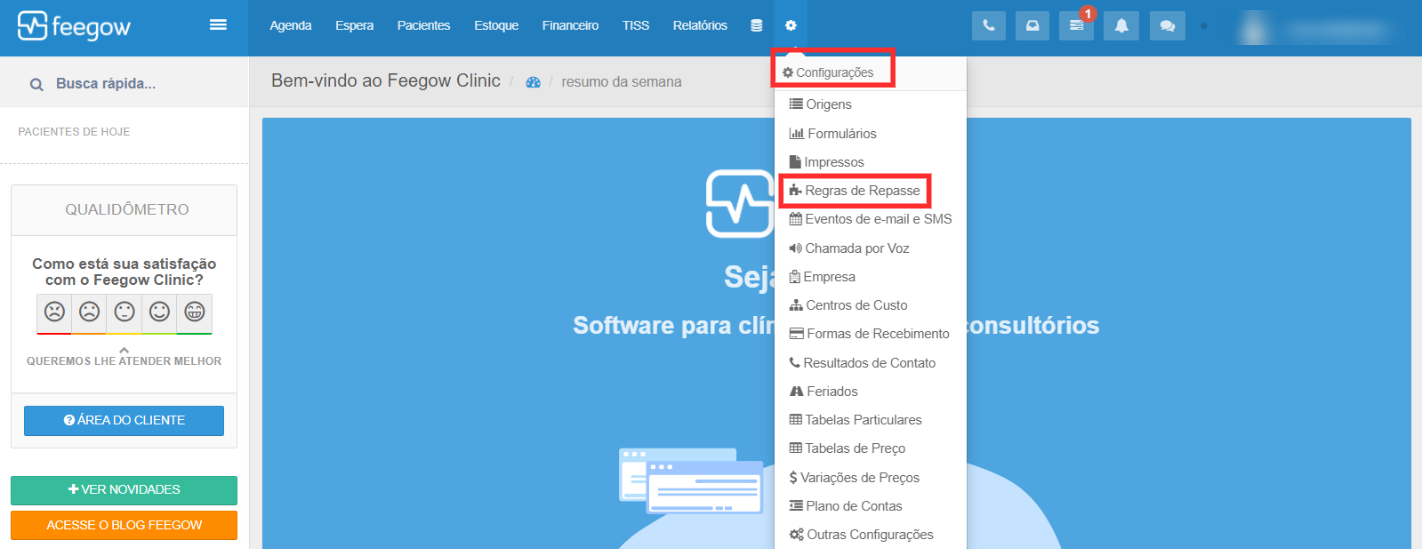Click 'resumo da semana' breadcrumb text
The image size is (1422, 549).
point(622,82)
